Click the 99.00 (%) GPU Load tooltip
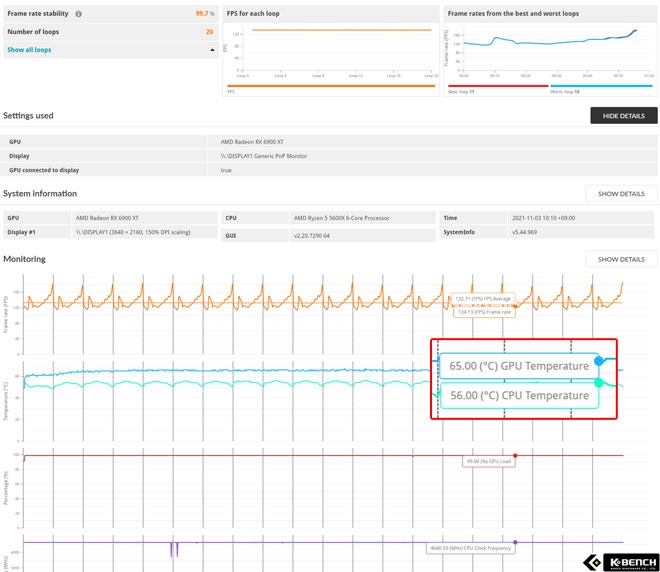The width and height of the screenshot is (660, 572). tap(489, 461)
